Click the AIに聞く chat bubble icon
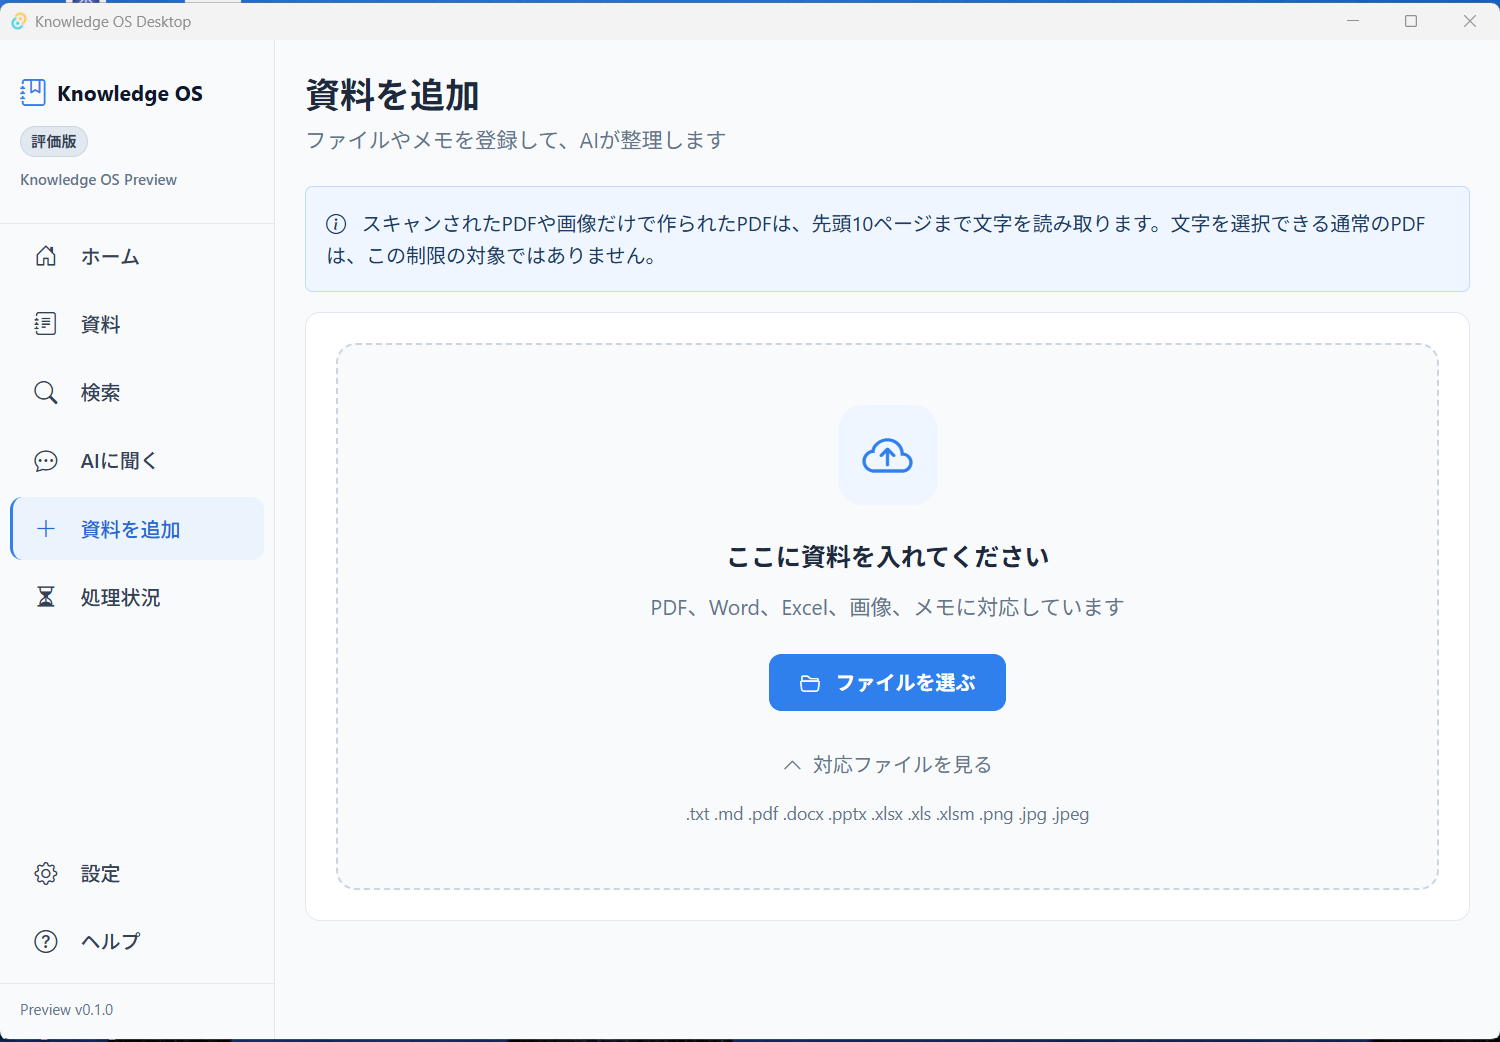 (46, 461)
